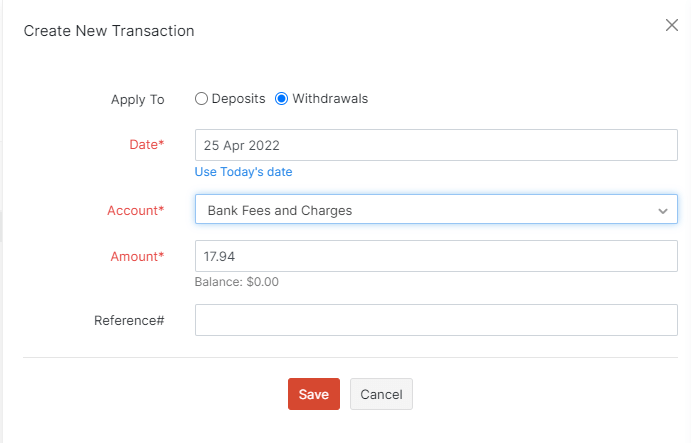Click the chevron arrow in the Account field

pyautogui.click(x=662, y=211)
